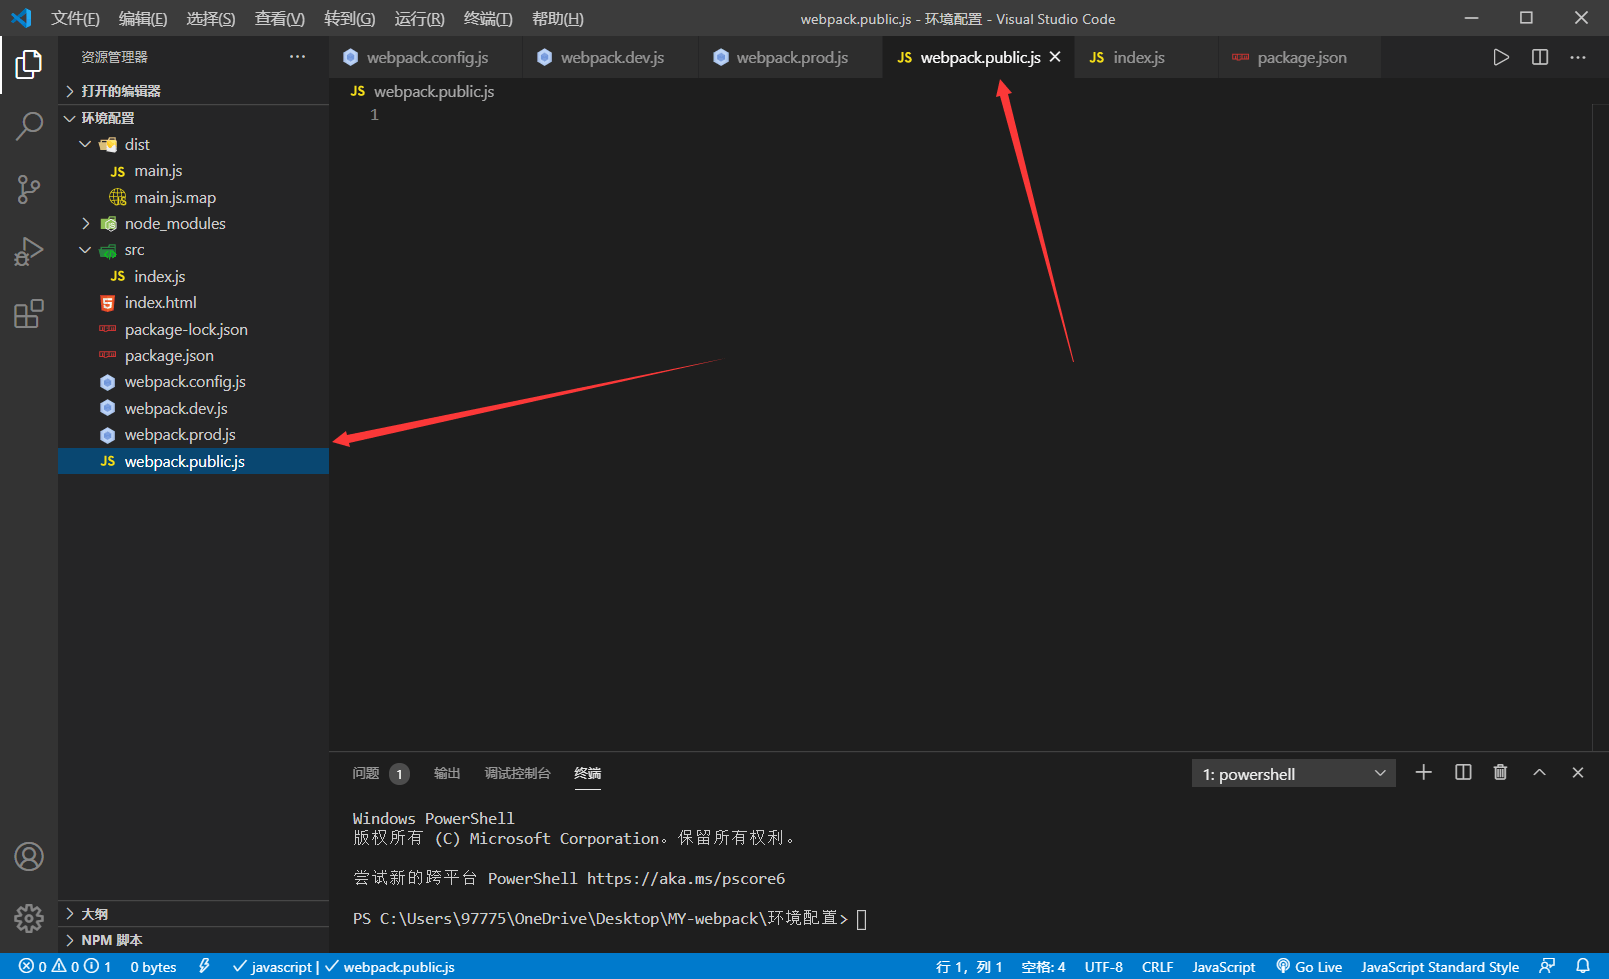Screen dimensions: 1609x979
Task: Open the Source Control view icon
Action: tap(29, 189)
